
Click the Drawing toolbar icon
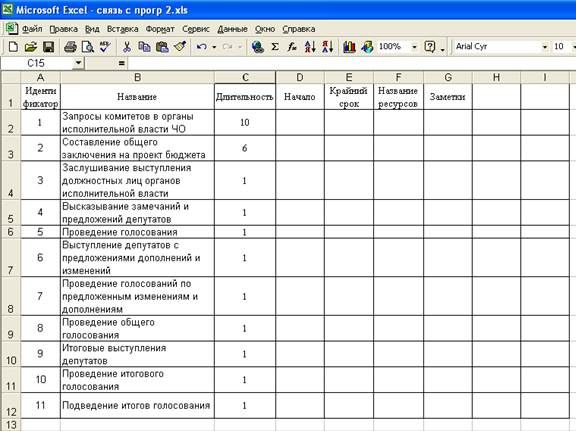click(367, 47)
